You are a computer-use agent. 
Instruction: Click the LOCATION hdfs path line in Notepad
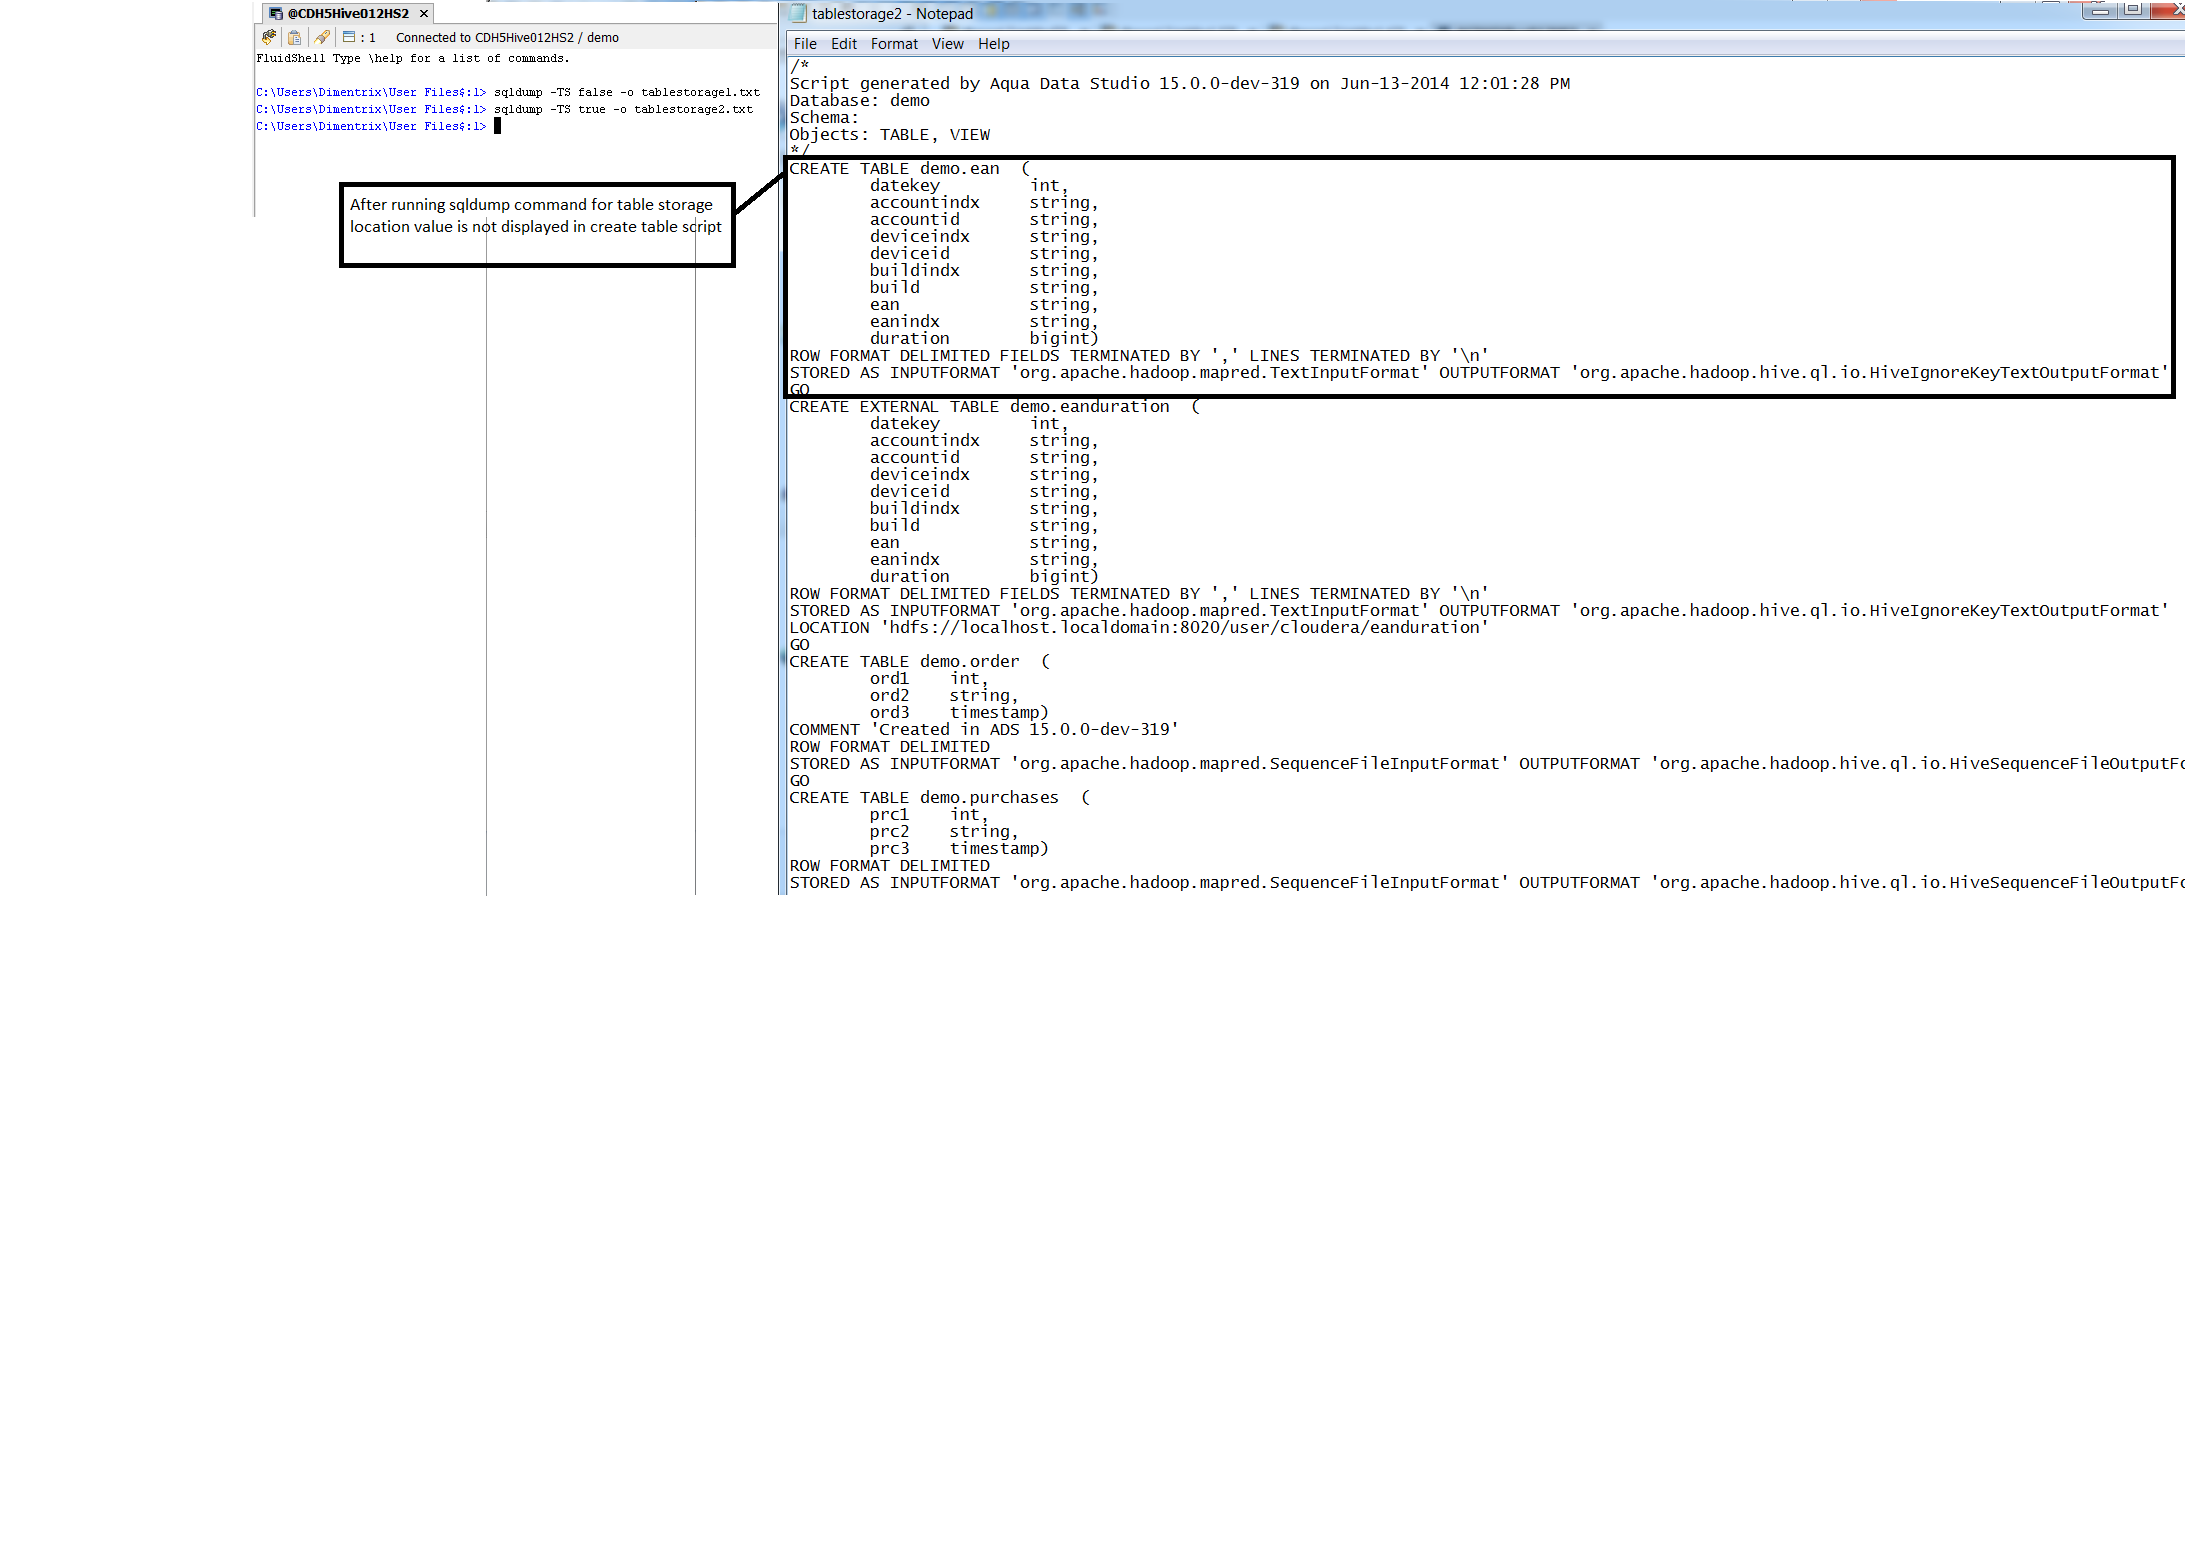coord(1138,628)
